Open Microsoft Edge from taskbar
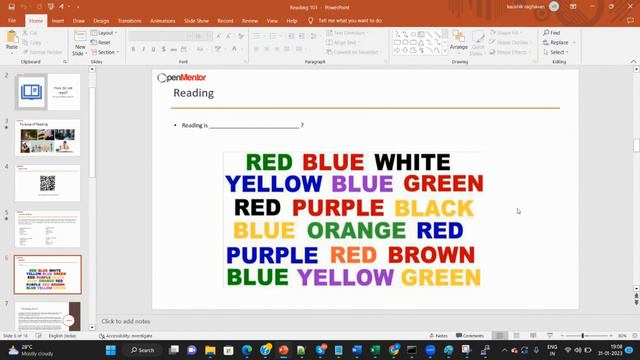Viewport: 640px width, 360px height. pyautogui.click(x=247, y=350)
